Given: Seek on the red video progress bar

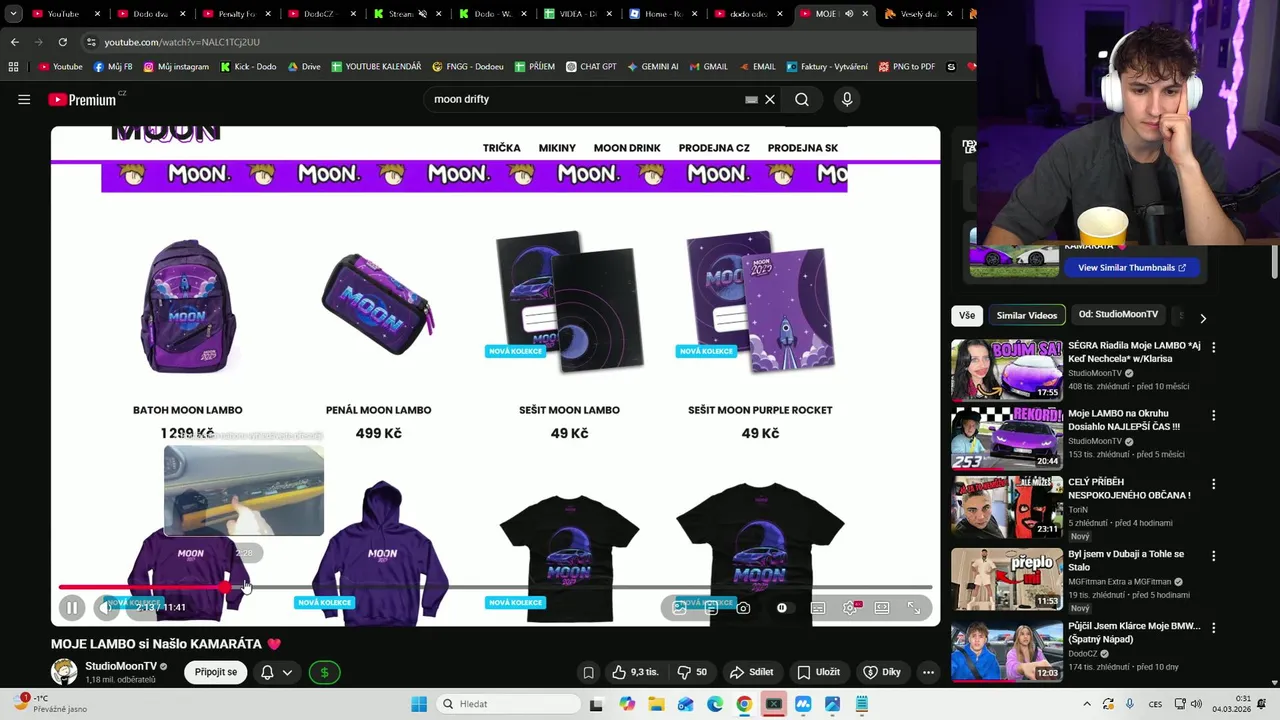Looking at the screenshot, I should (x=495, y=587).
